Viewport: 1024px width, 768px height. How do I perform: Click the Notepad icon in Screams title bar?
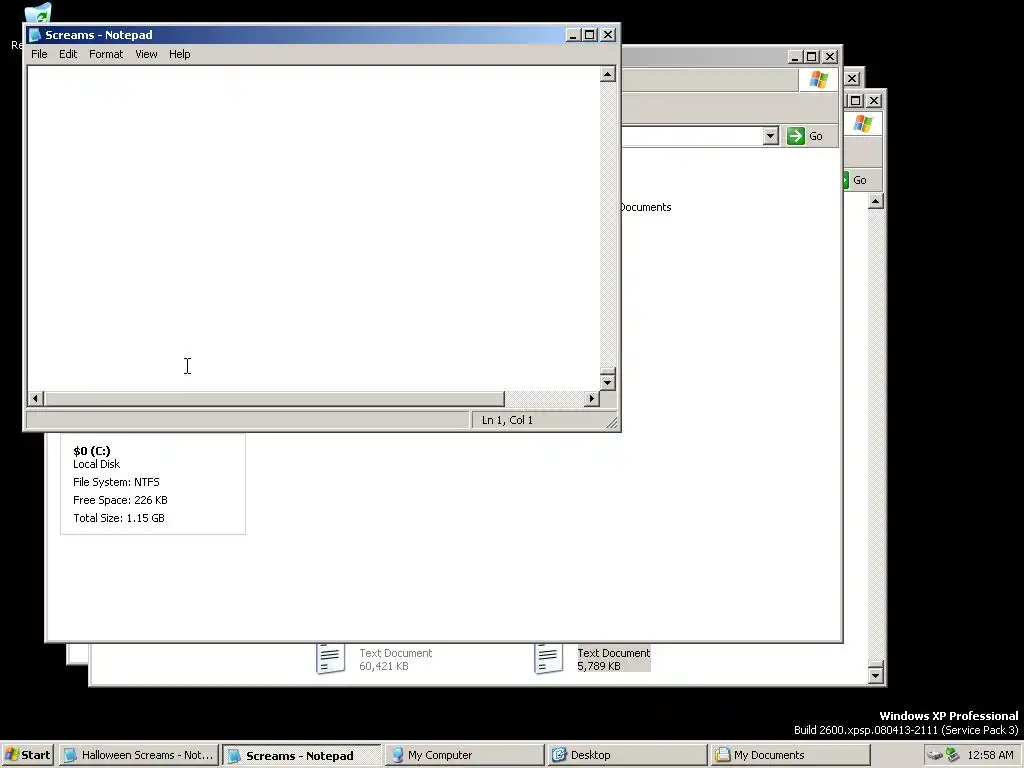coord(35,35)
